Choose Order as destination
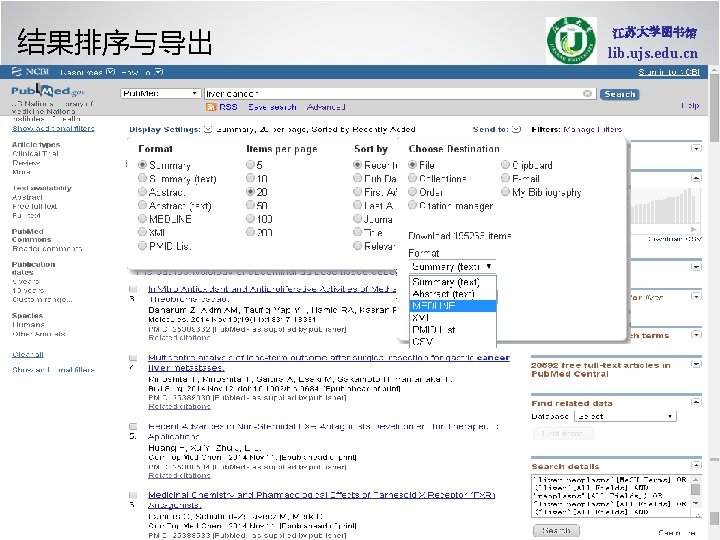 [x=412, y=191]
